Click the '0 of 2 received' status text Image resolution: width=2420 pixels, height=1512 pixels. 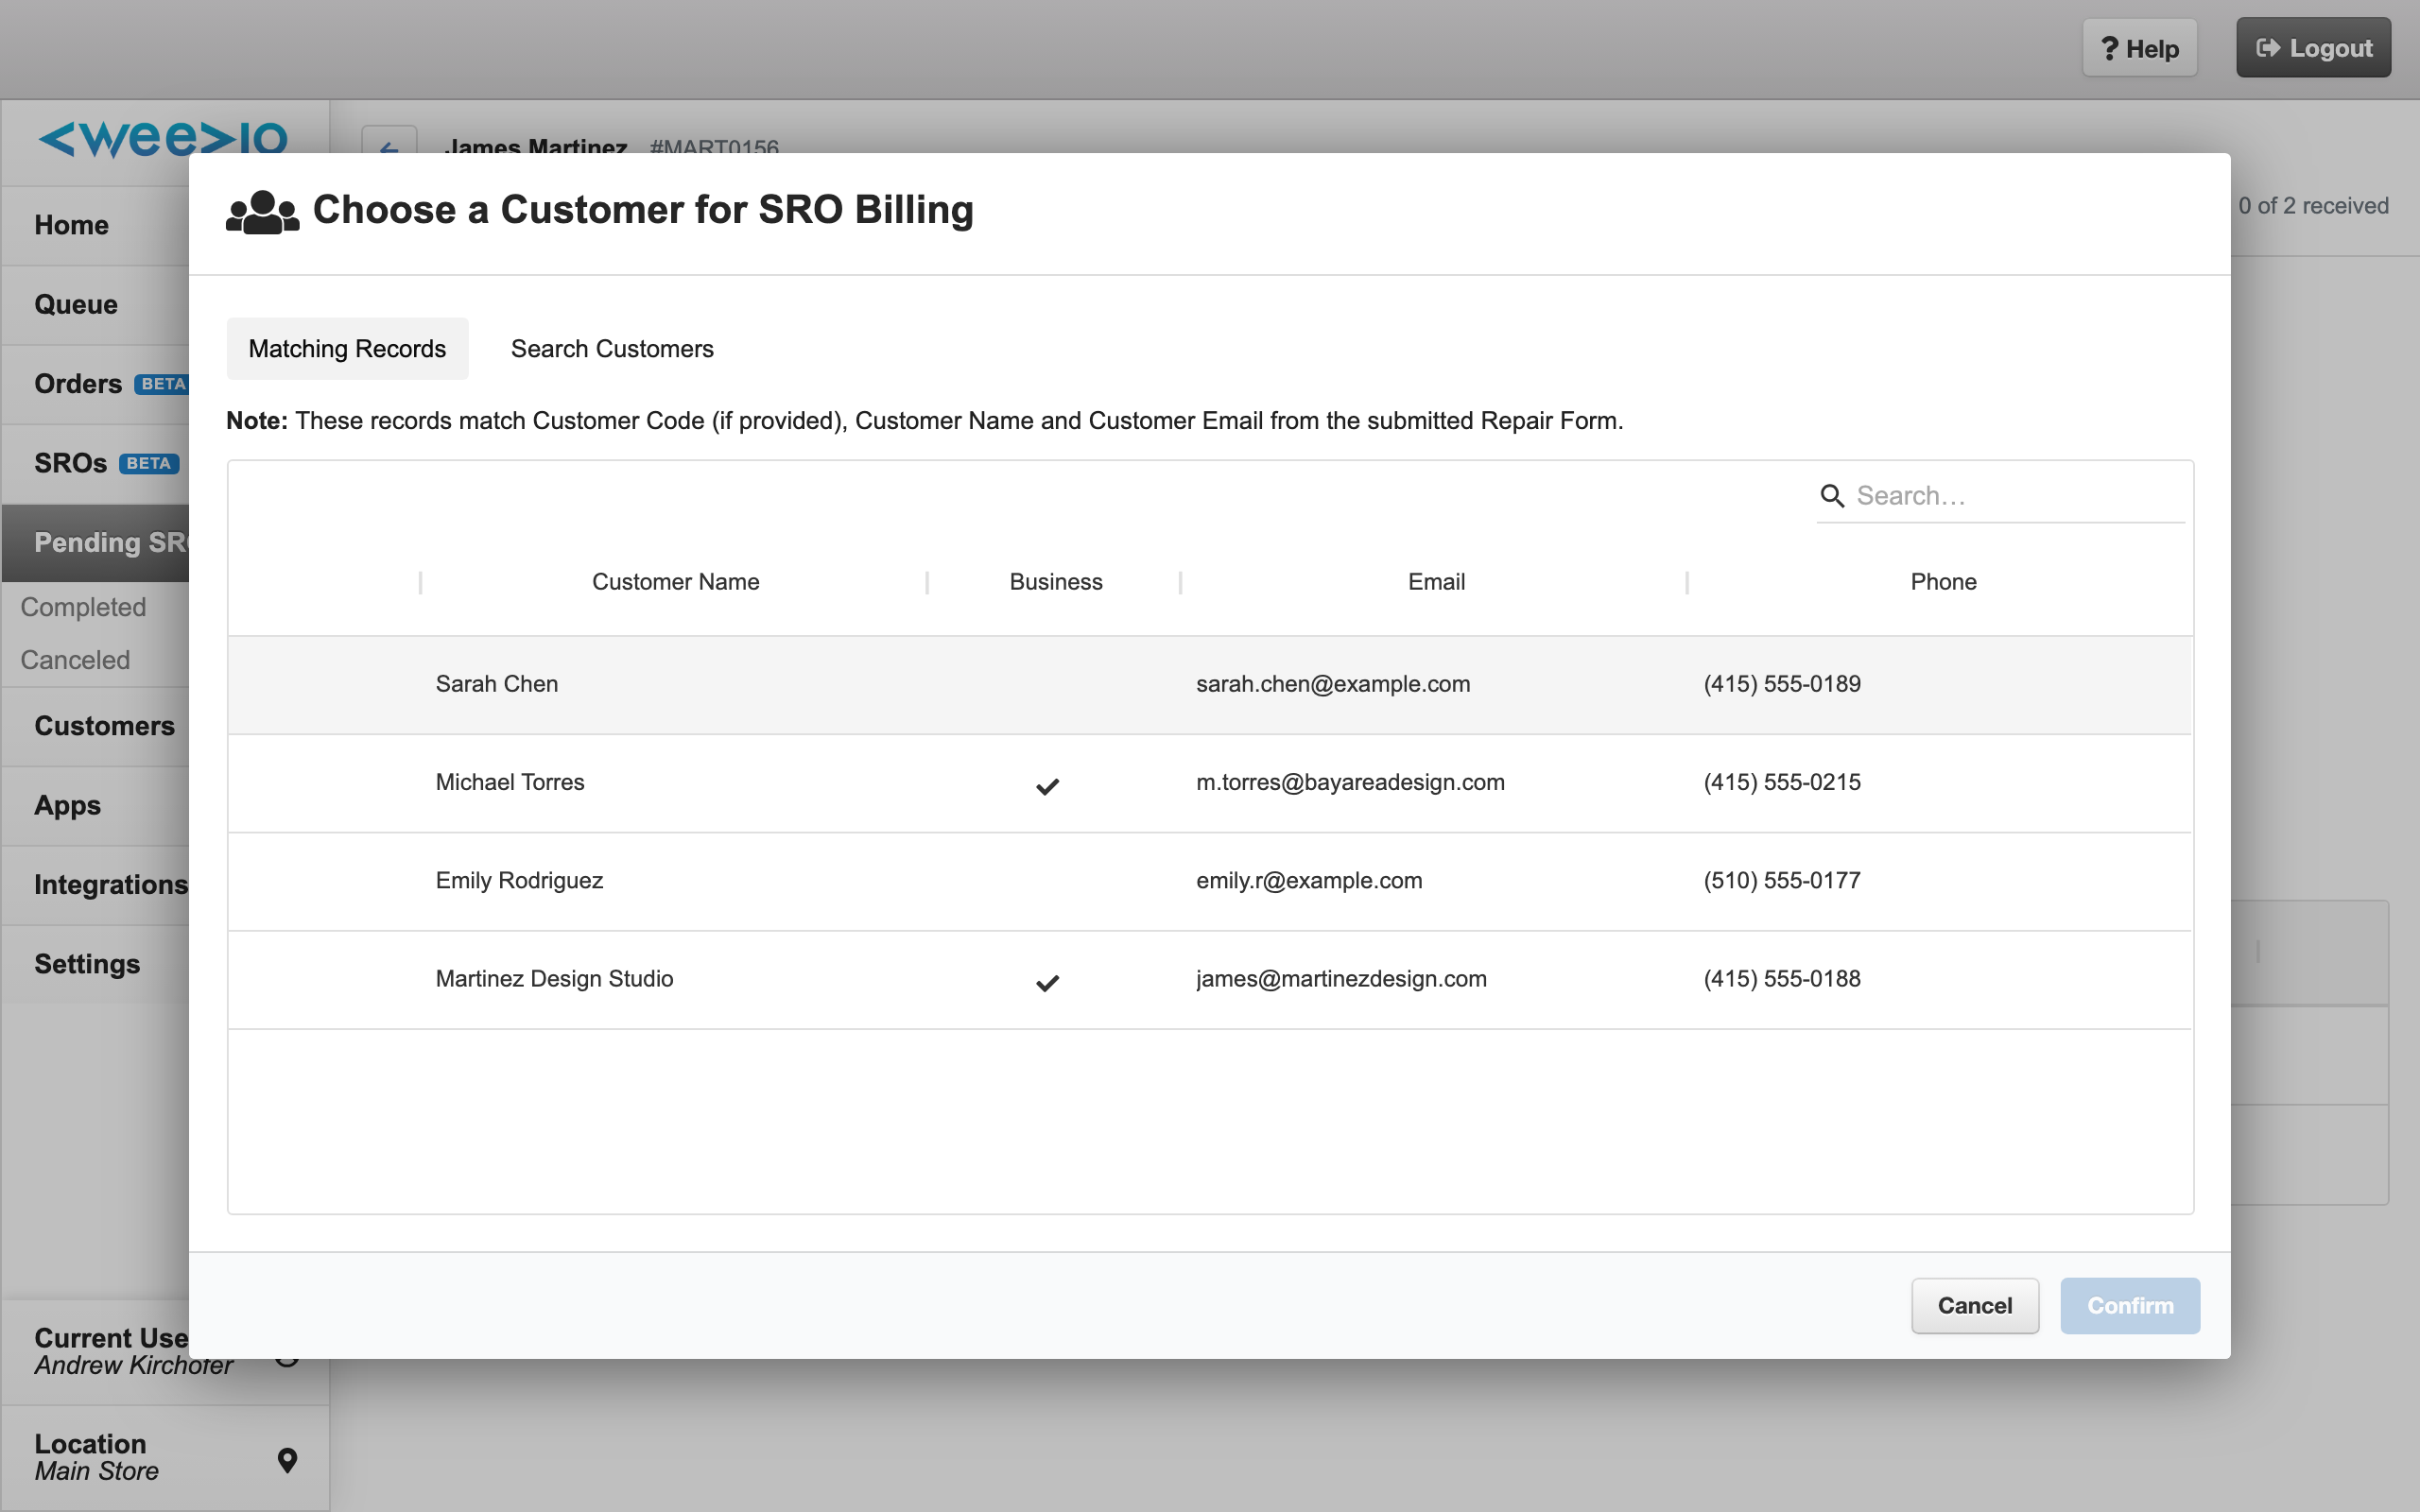(2313, 206)
